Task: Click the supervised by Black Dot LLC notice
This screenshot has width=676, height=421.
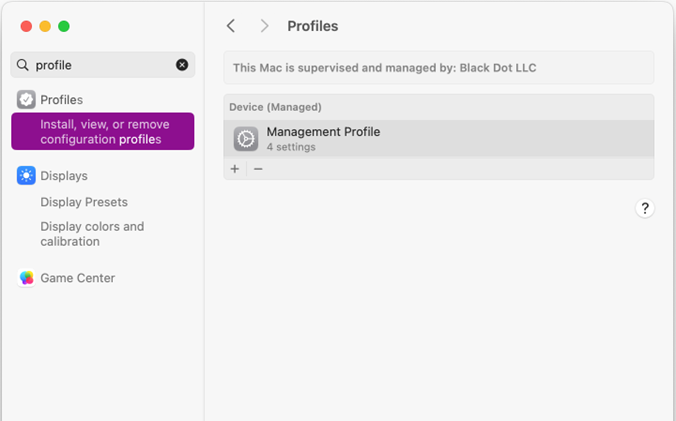Action: pyautogui.click(x=438, y=68)
